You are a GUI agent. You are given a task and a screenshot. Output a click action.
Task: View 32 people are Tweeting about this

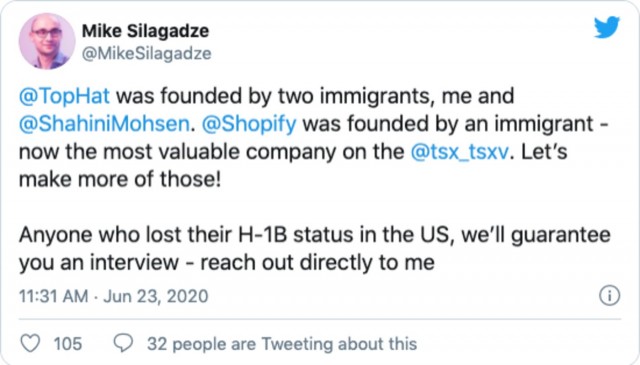(x=282, y=344)
